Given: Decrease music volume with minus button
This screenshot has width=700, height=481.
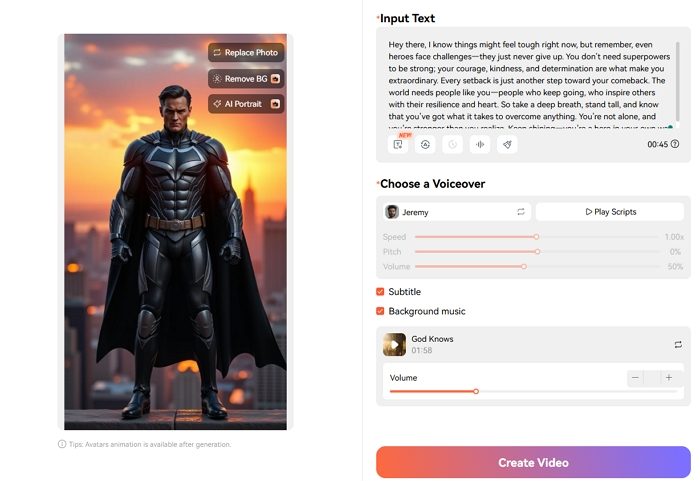Looking at the screenshot, I should [635, 378].
